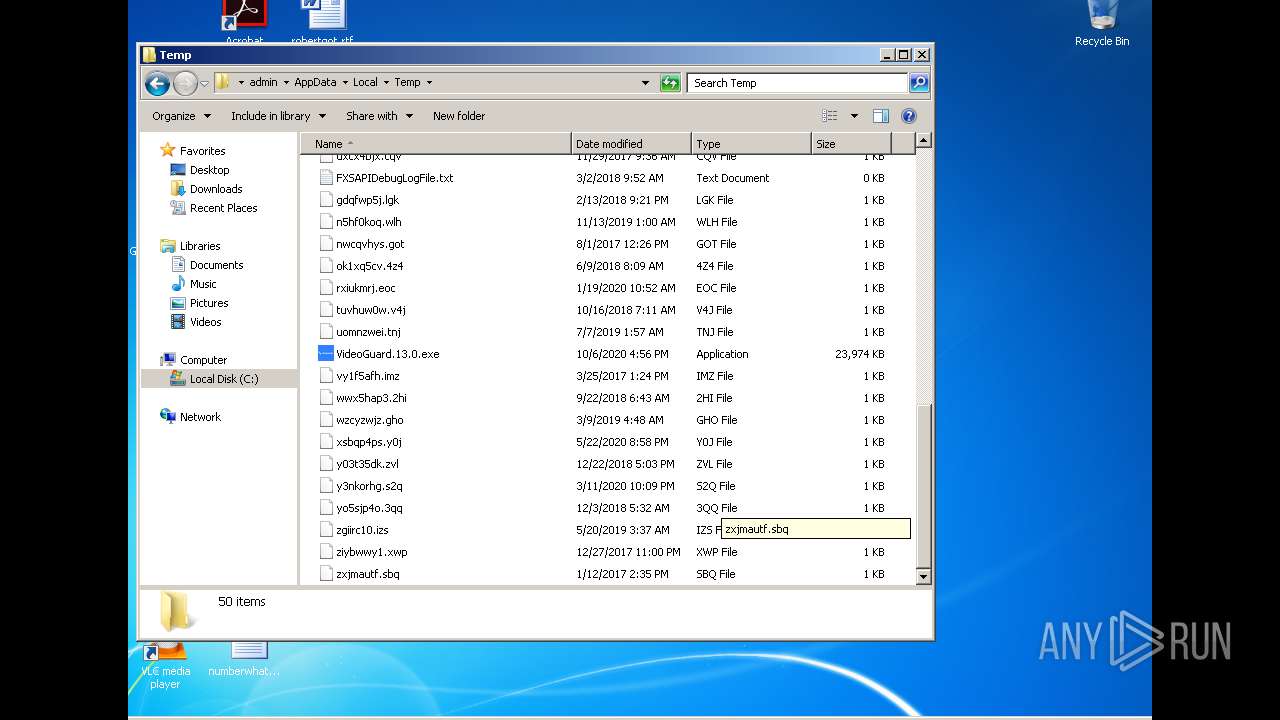Expand the view options dropdown arrow
The width and height of the screenshot is (1280, 720).
coord(854,116)
